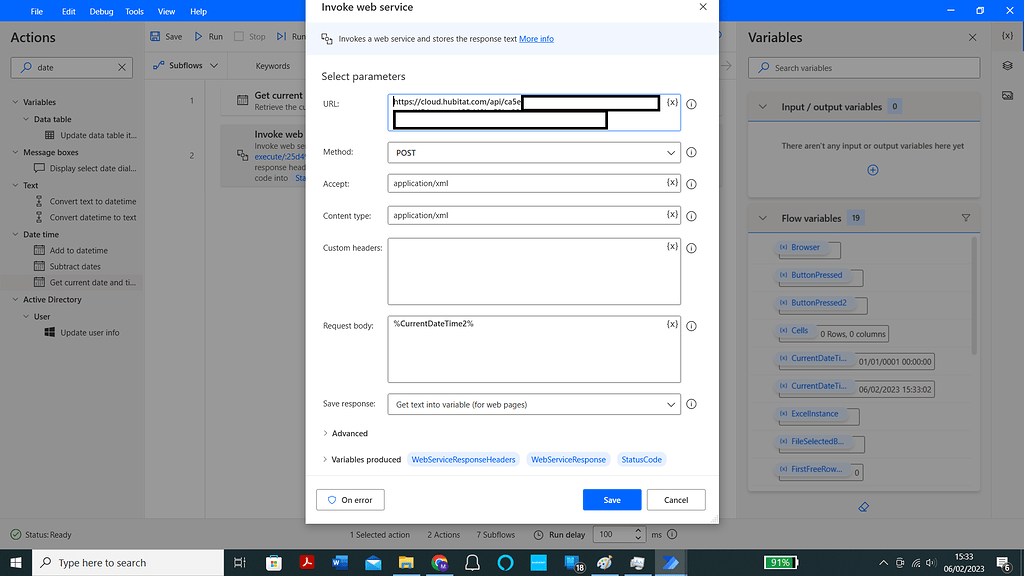Screen dimensions: 1024x576
Task: Open the Method dropdown showing POST
Action: (533, 152)
